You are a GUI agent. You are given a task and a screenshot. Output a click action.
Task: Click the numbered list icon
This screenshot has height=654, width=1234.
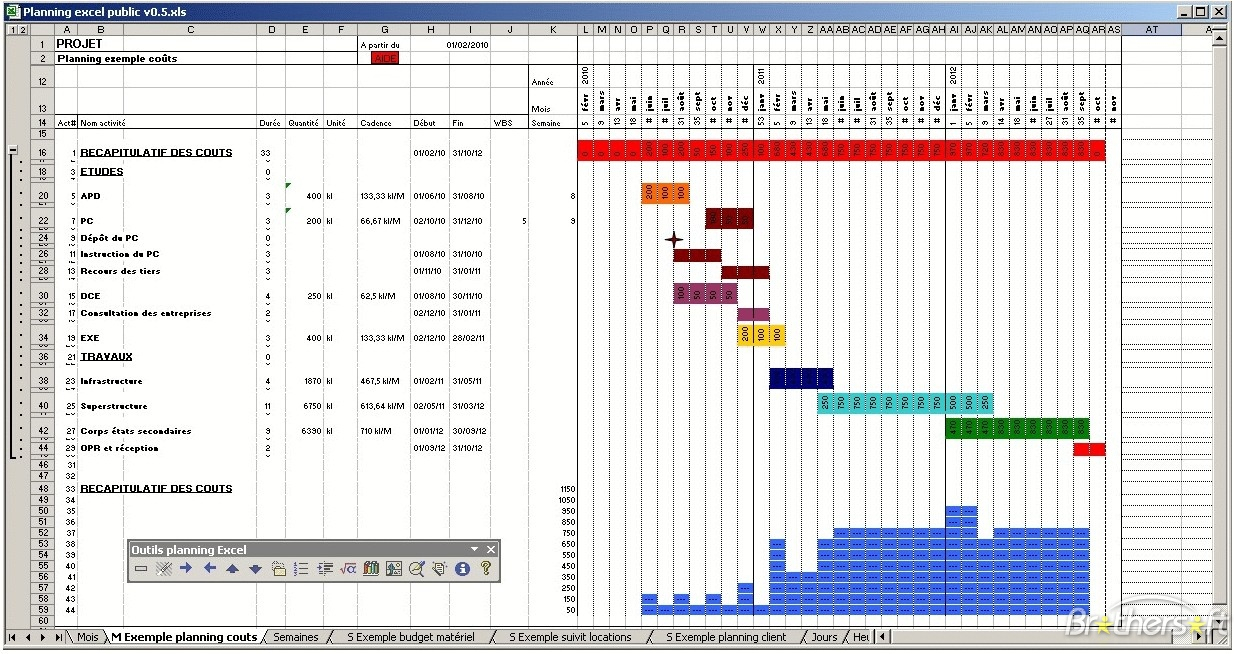click(301, 569)
